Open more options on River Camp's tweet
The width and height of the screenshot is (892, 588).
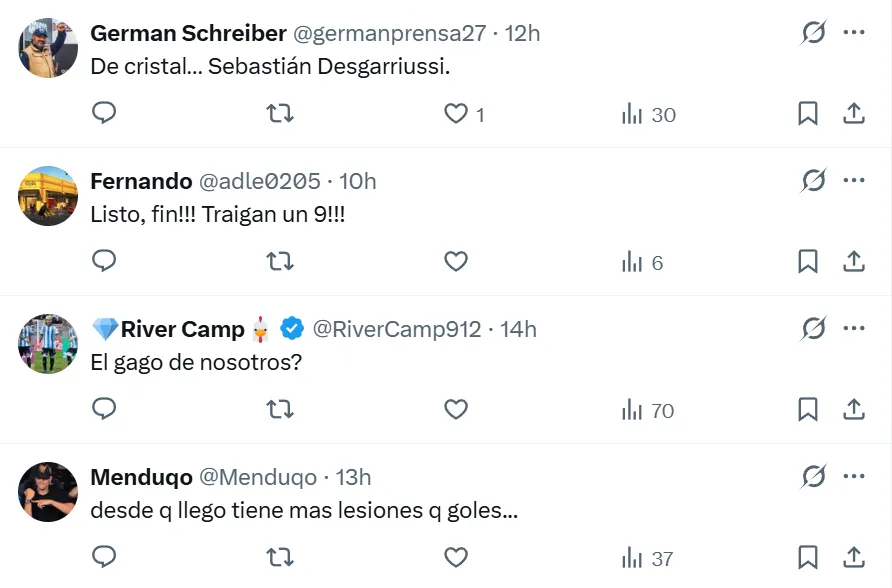coord(853,329)
